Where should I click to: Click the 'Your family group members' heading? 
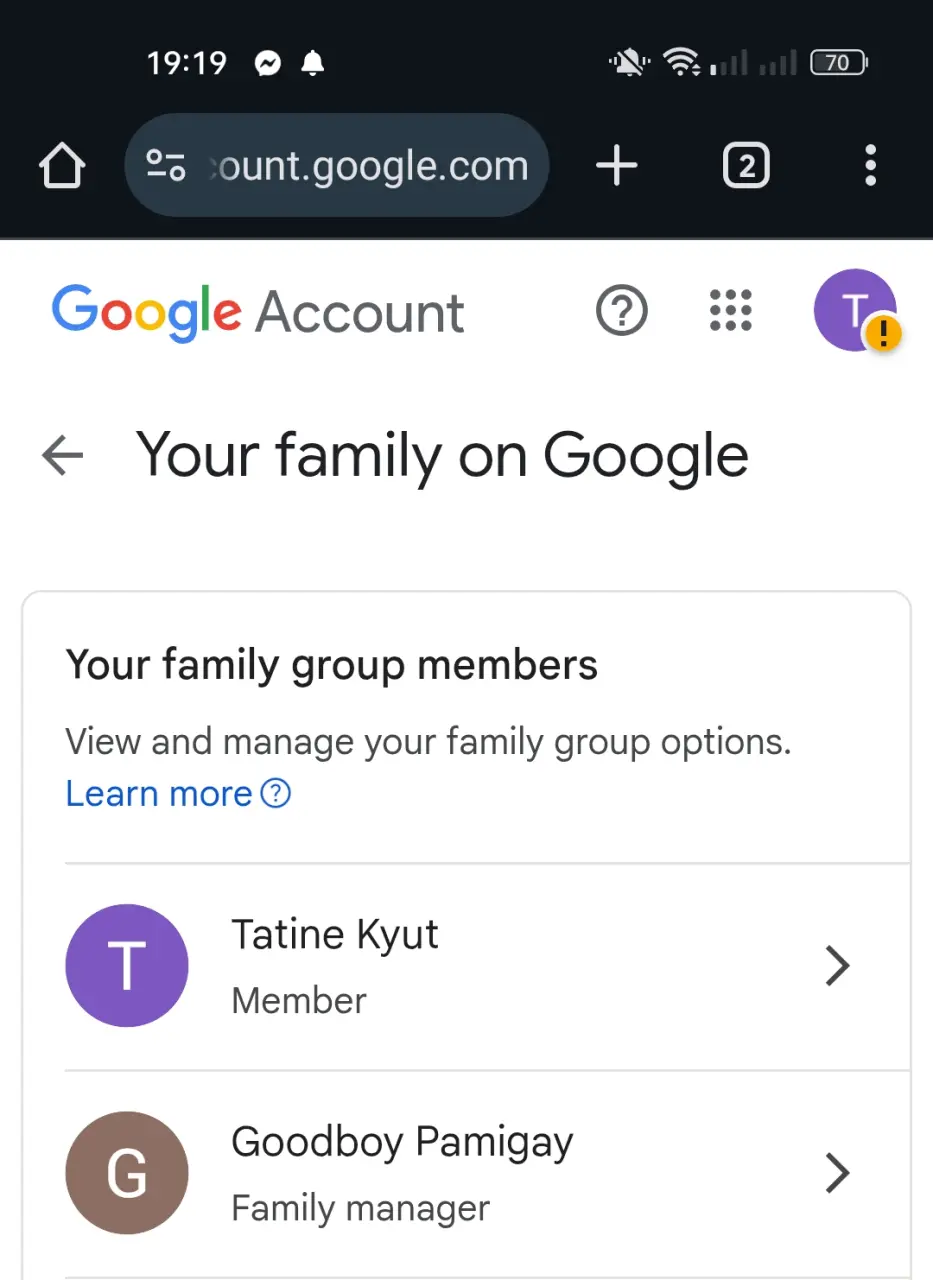point(332,665)
